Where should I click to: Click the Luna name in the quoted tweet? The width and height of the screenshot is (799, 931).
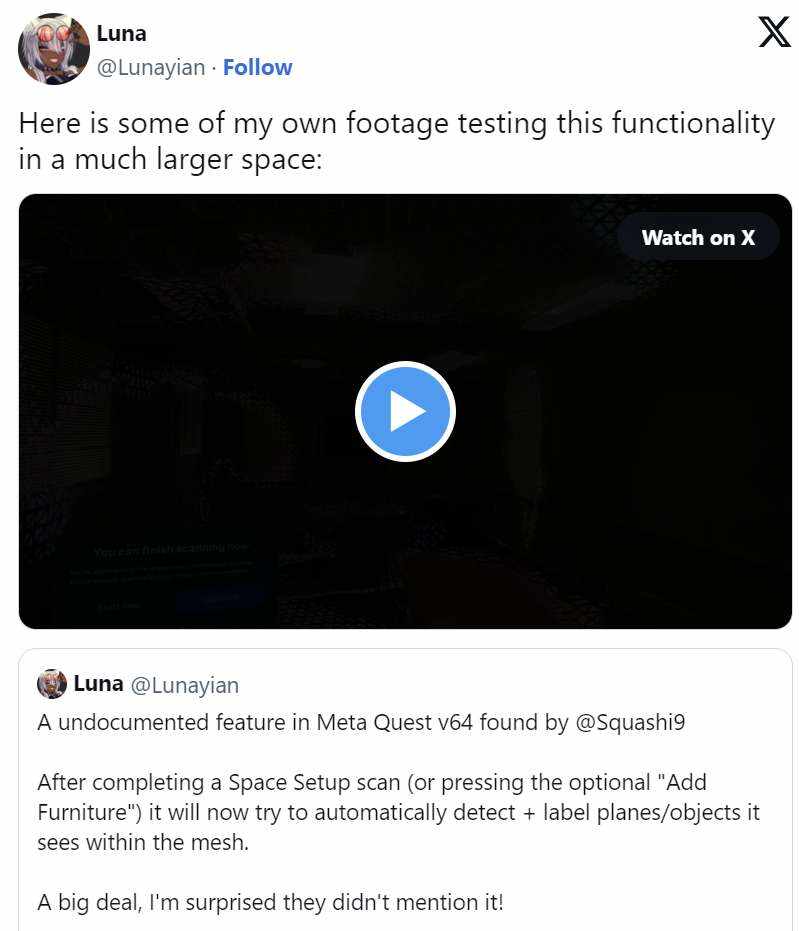(x=98, y=683)
